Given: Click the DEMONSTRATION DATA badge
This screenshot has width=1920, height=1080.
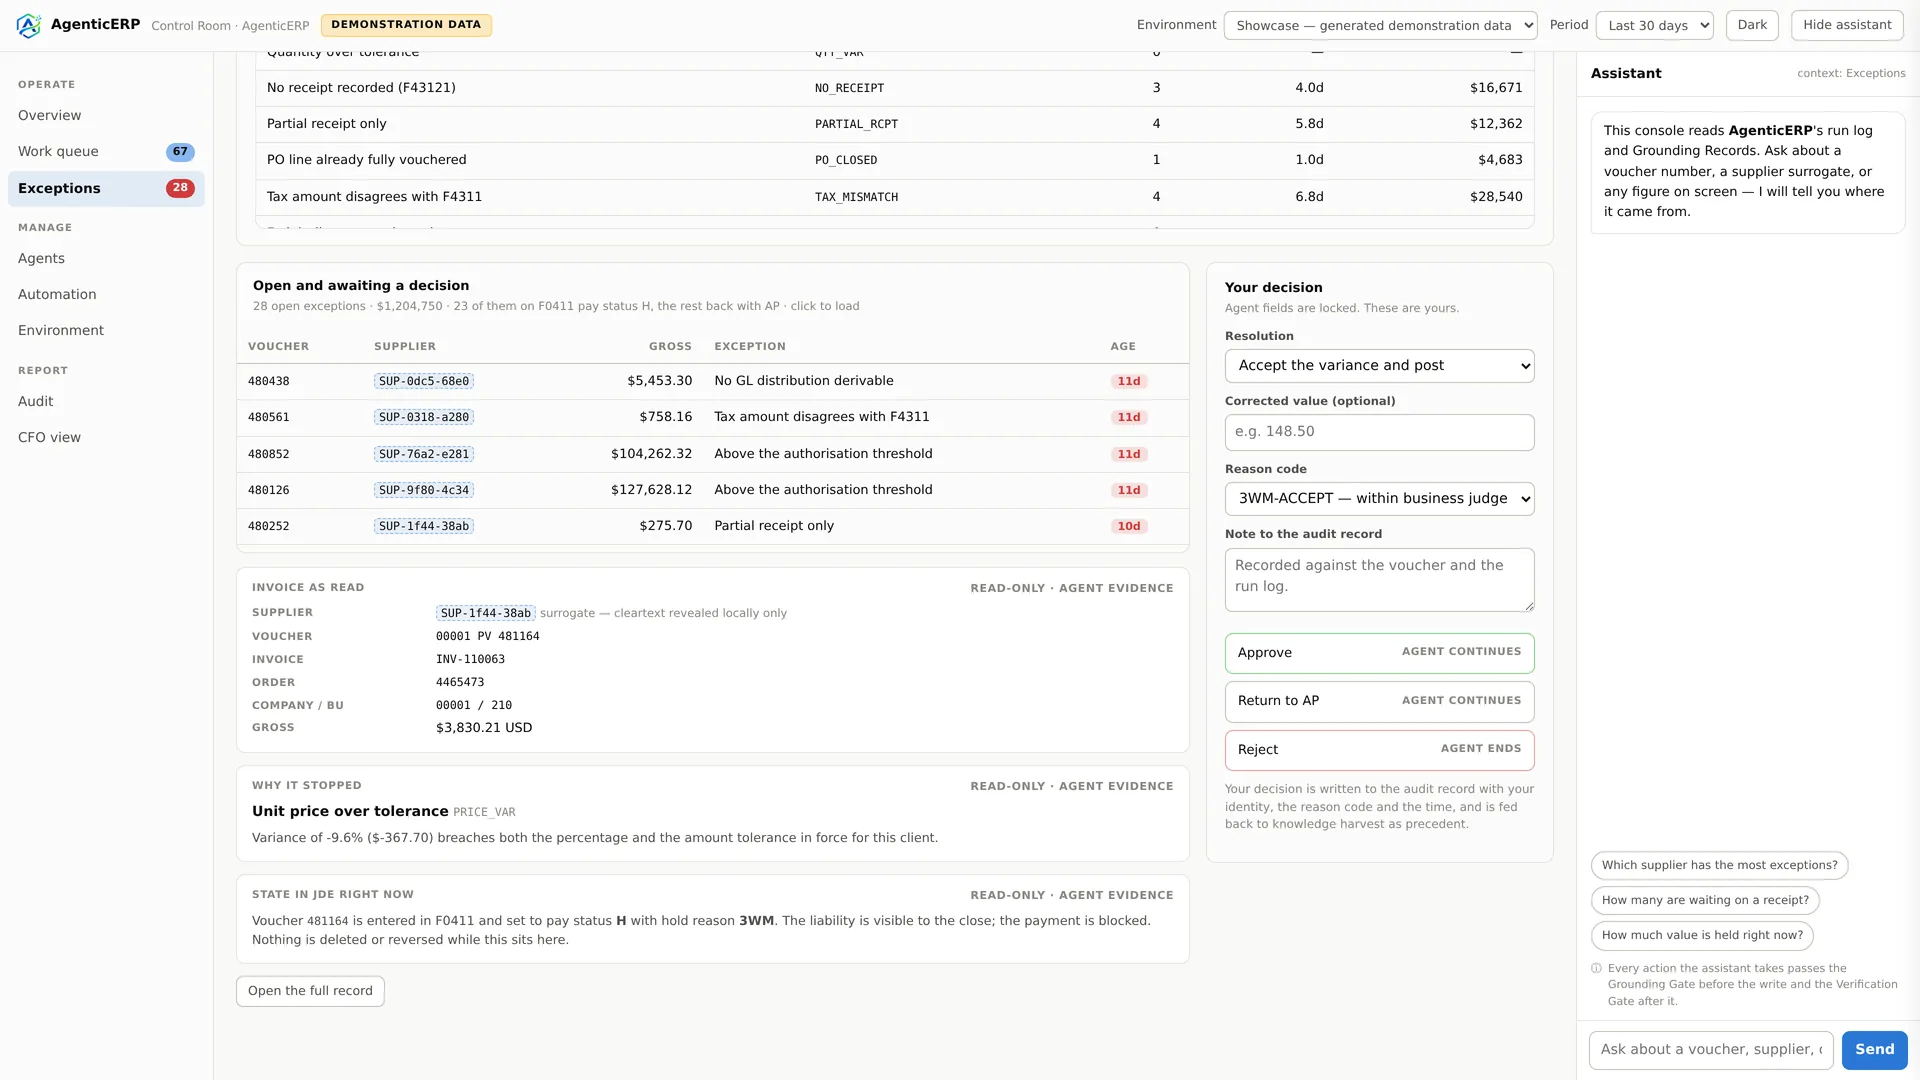Looking at the screenshot, I should [x=406, y=25].
